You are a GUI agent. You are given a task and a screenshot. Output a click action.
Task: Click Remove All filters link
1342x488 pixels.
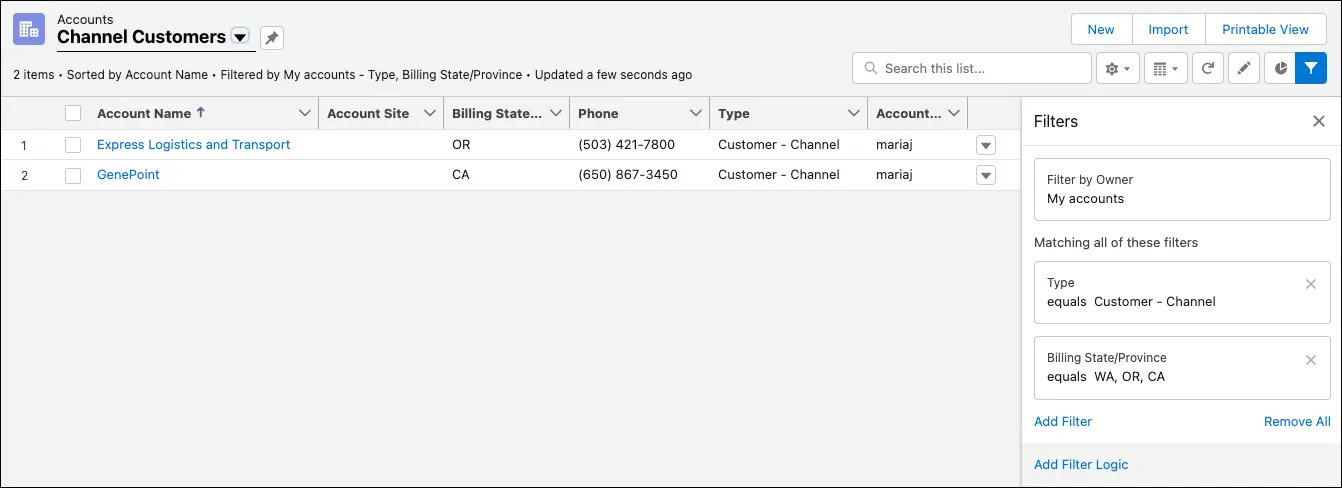click(x=1297, y=421)
